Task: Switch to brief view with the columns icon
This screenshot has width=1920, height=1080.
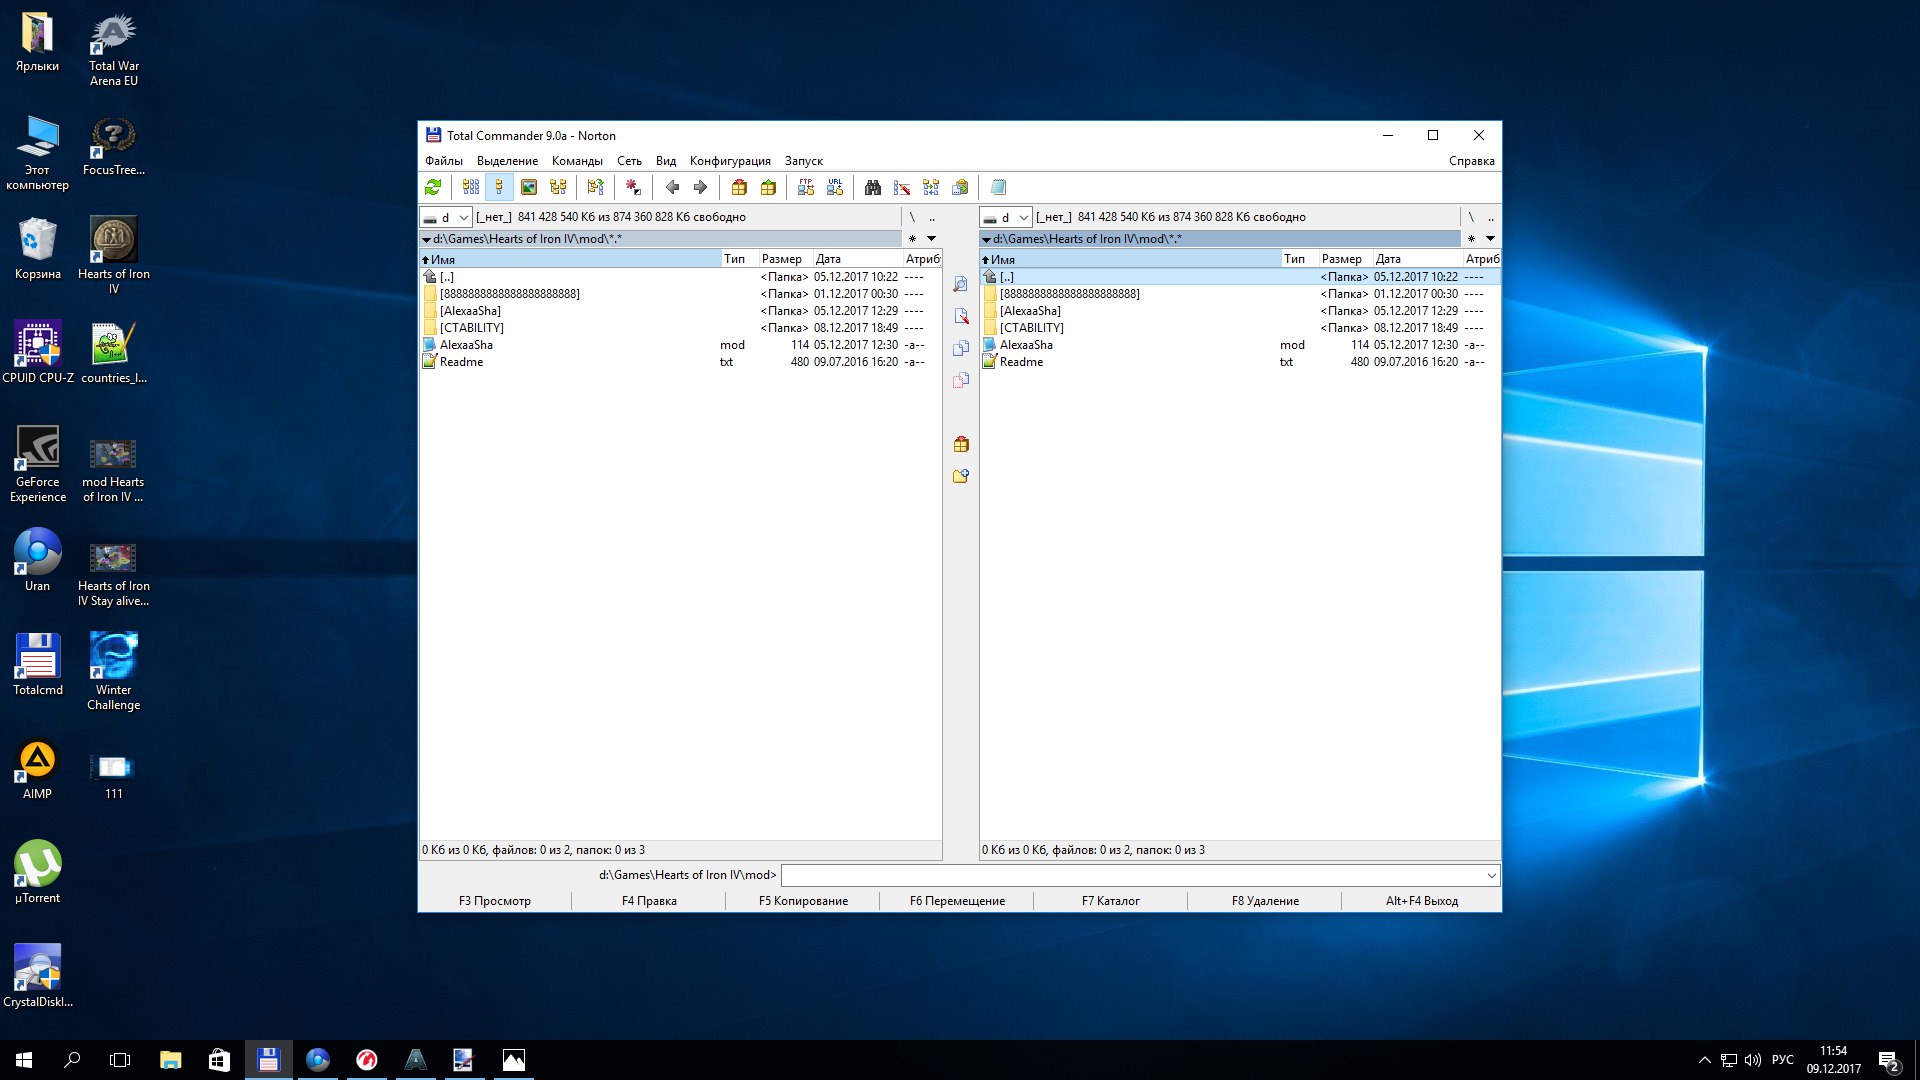Action: pyautogui.click(x=470, y=187)
